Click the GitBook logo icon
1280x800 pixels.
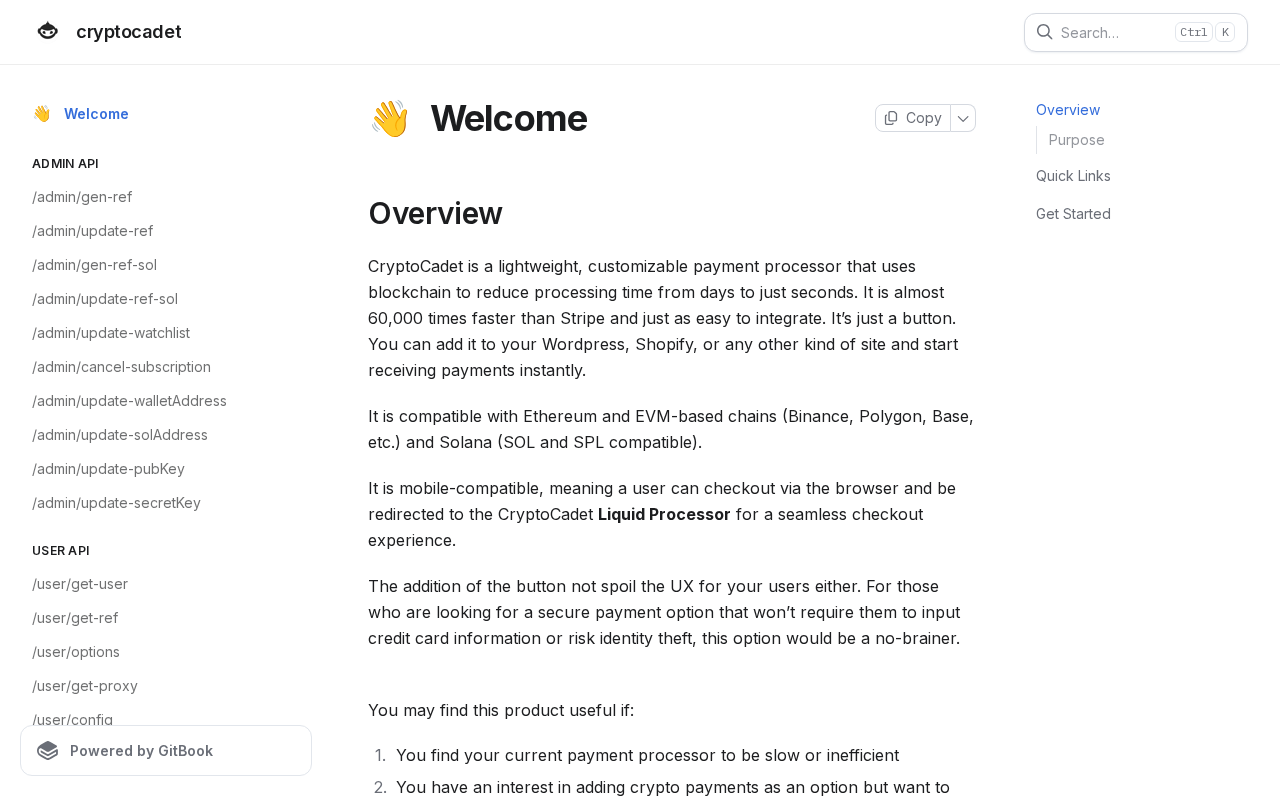pyautogui.click(x=47, y=751)
